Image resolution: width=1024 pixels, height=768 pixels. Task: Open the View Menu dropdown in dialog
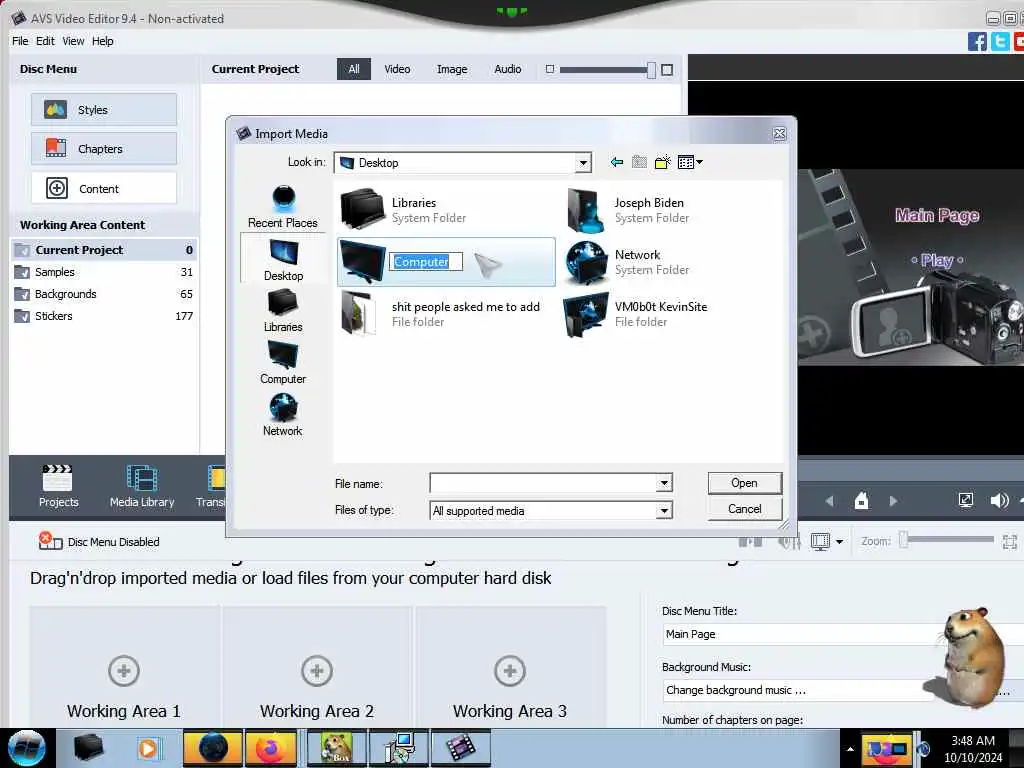[690, 162]
